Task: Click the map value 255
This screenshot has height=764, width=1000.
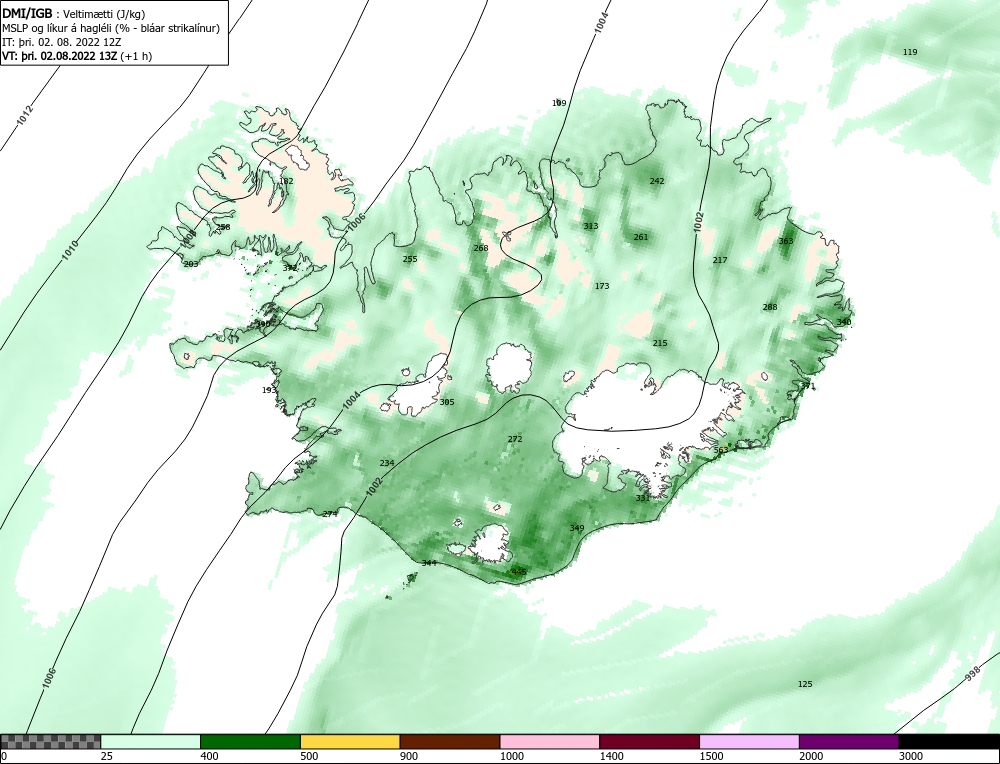Action: coord(410,259)
